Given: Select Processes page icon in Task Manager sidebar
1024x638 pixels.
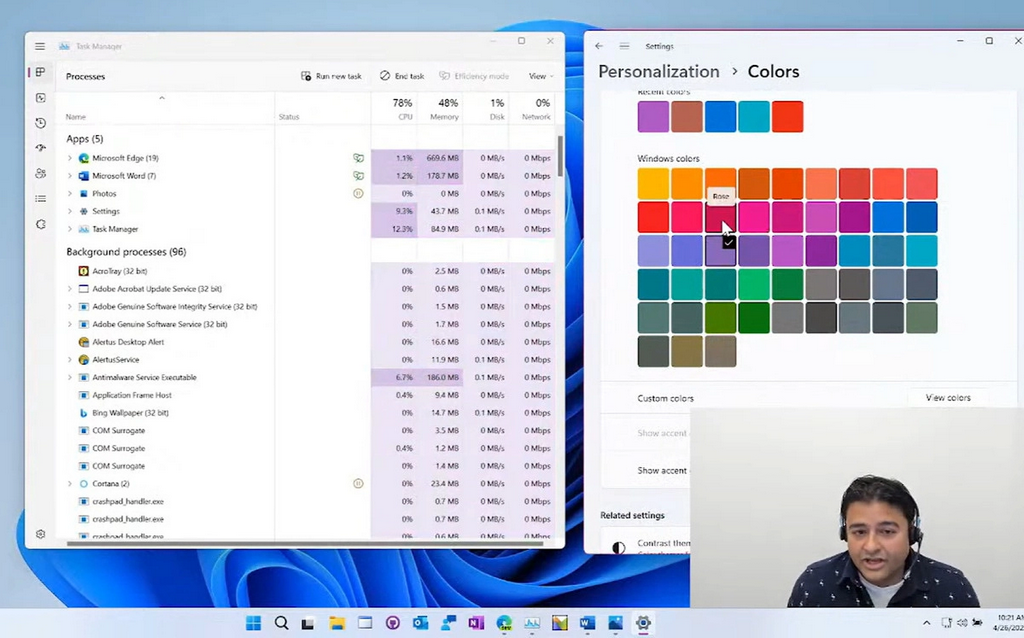Looking at the screenshot, I should click(40, 72).
